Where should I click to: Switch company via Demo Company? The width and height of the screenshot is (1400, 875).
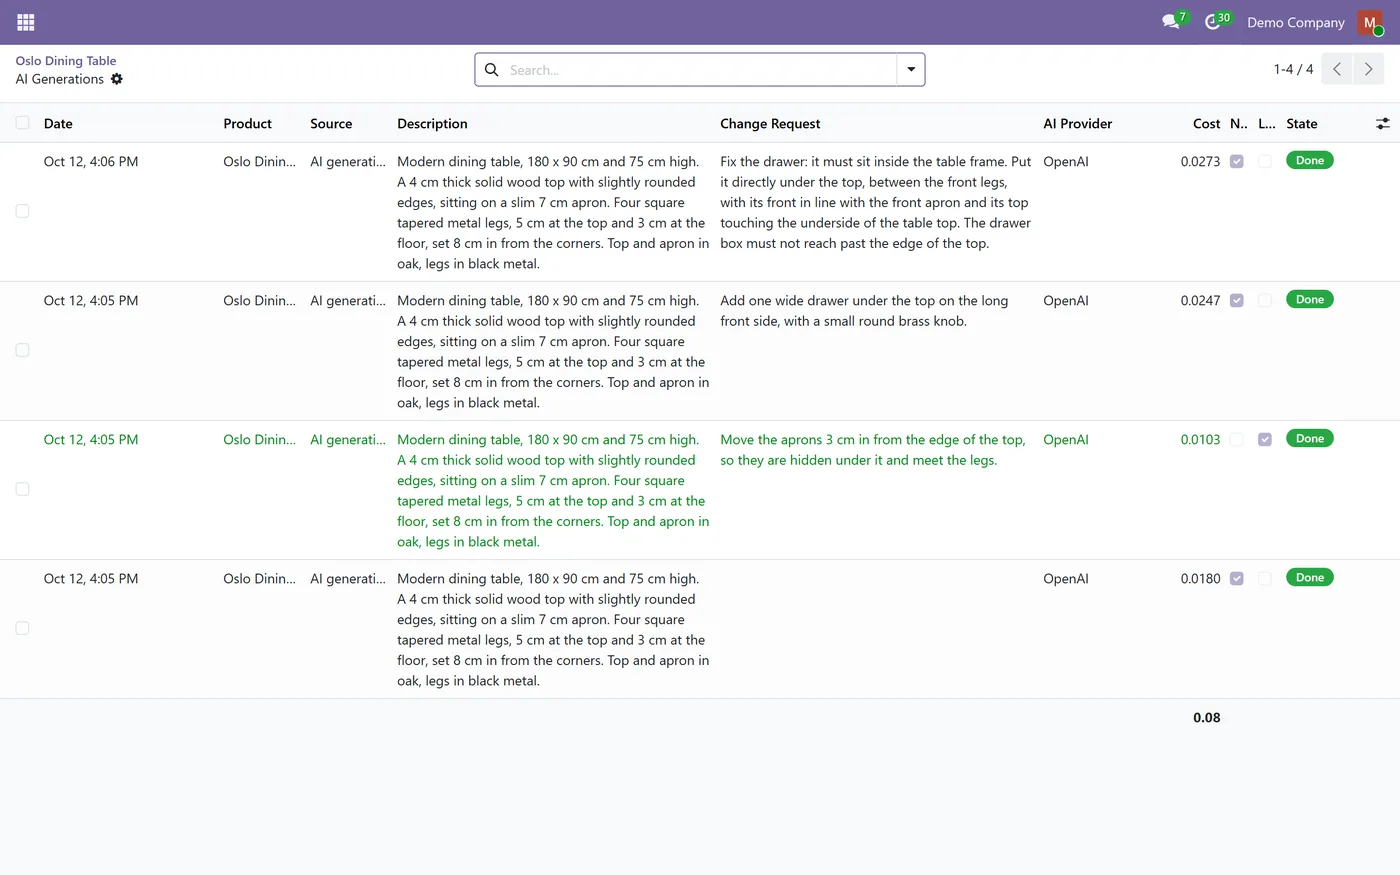click(x=1296, y=22)
